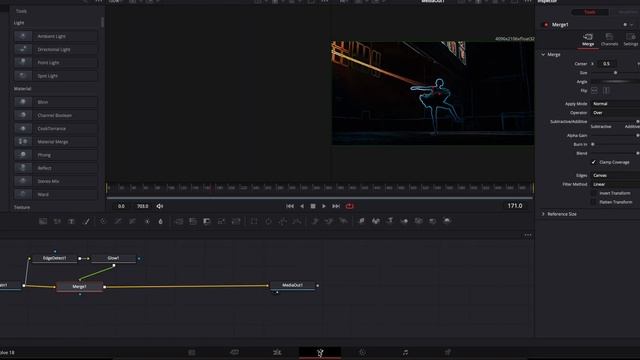Select the Material Merge tool
The height and width of the screenshot is (360, 640).
(56, 142)
